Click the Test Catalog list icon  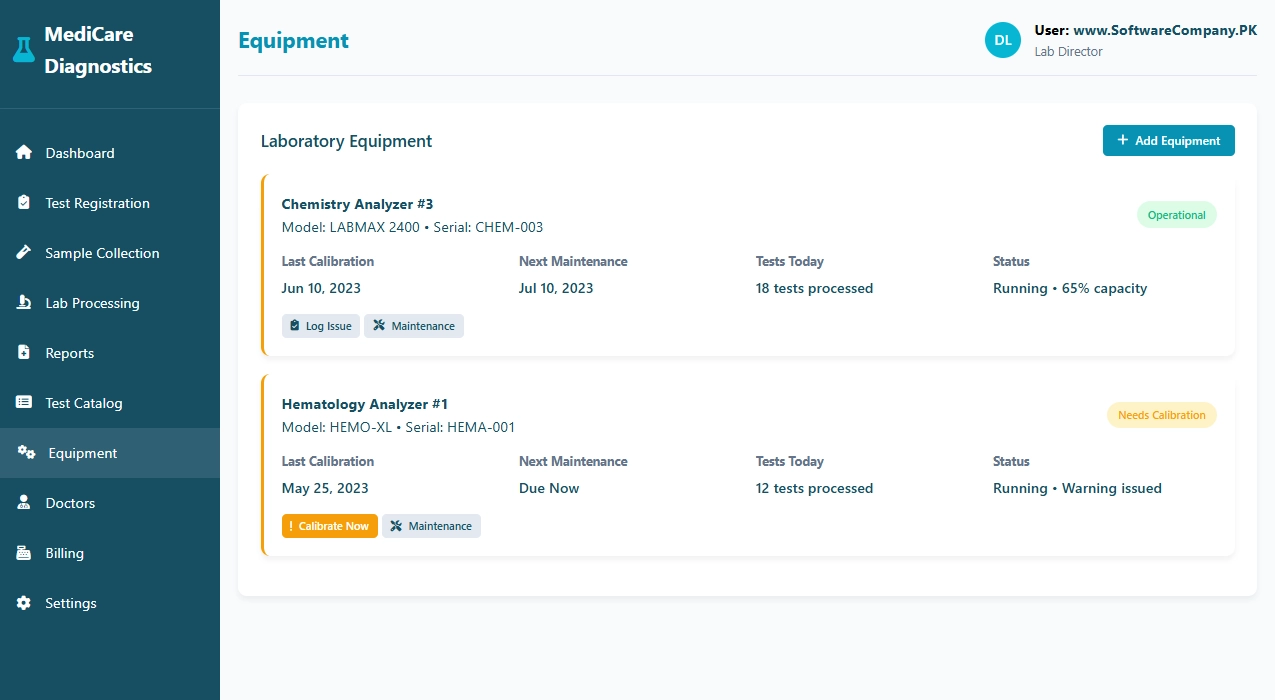pos(25,403)
